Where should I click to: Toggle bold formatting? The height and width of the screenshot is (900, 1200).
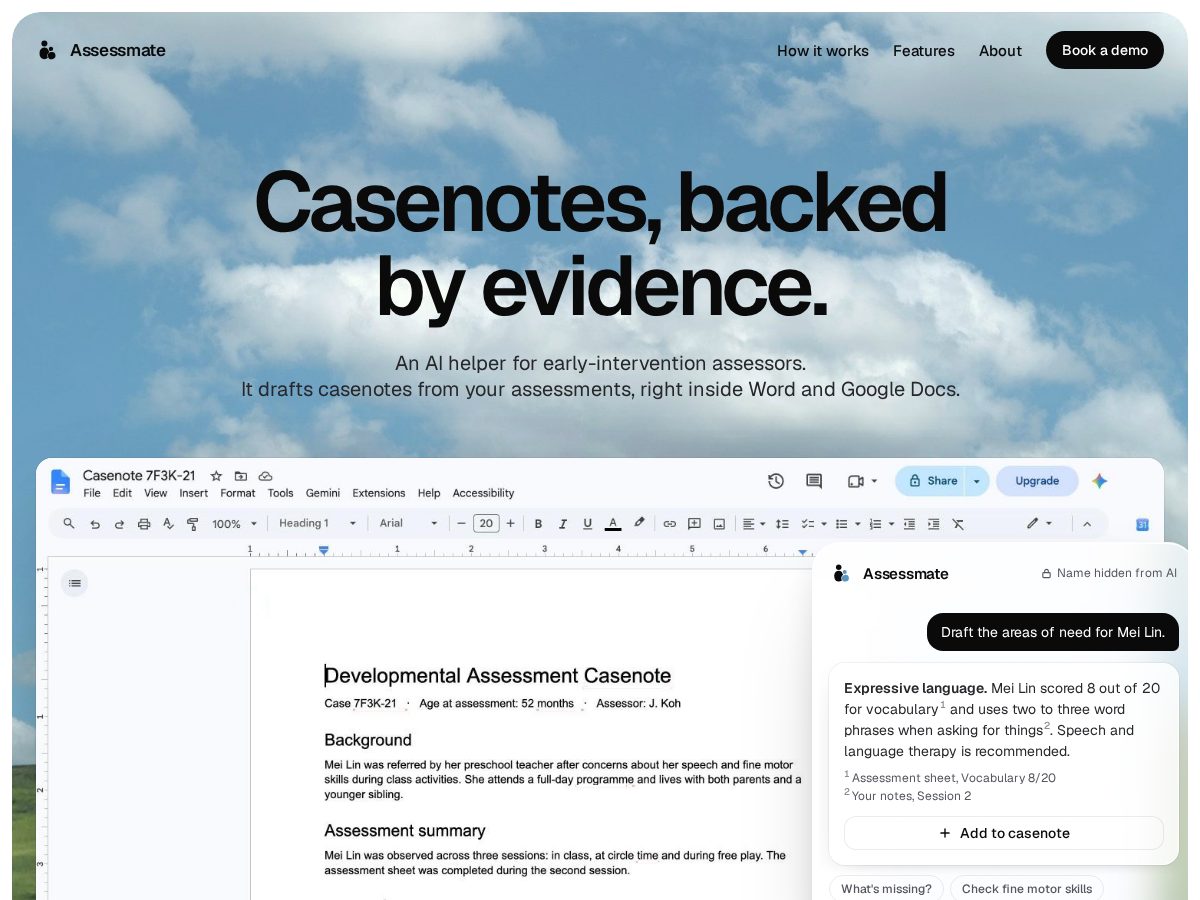[538, 523]
